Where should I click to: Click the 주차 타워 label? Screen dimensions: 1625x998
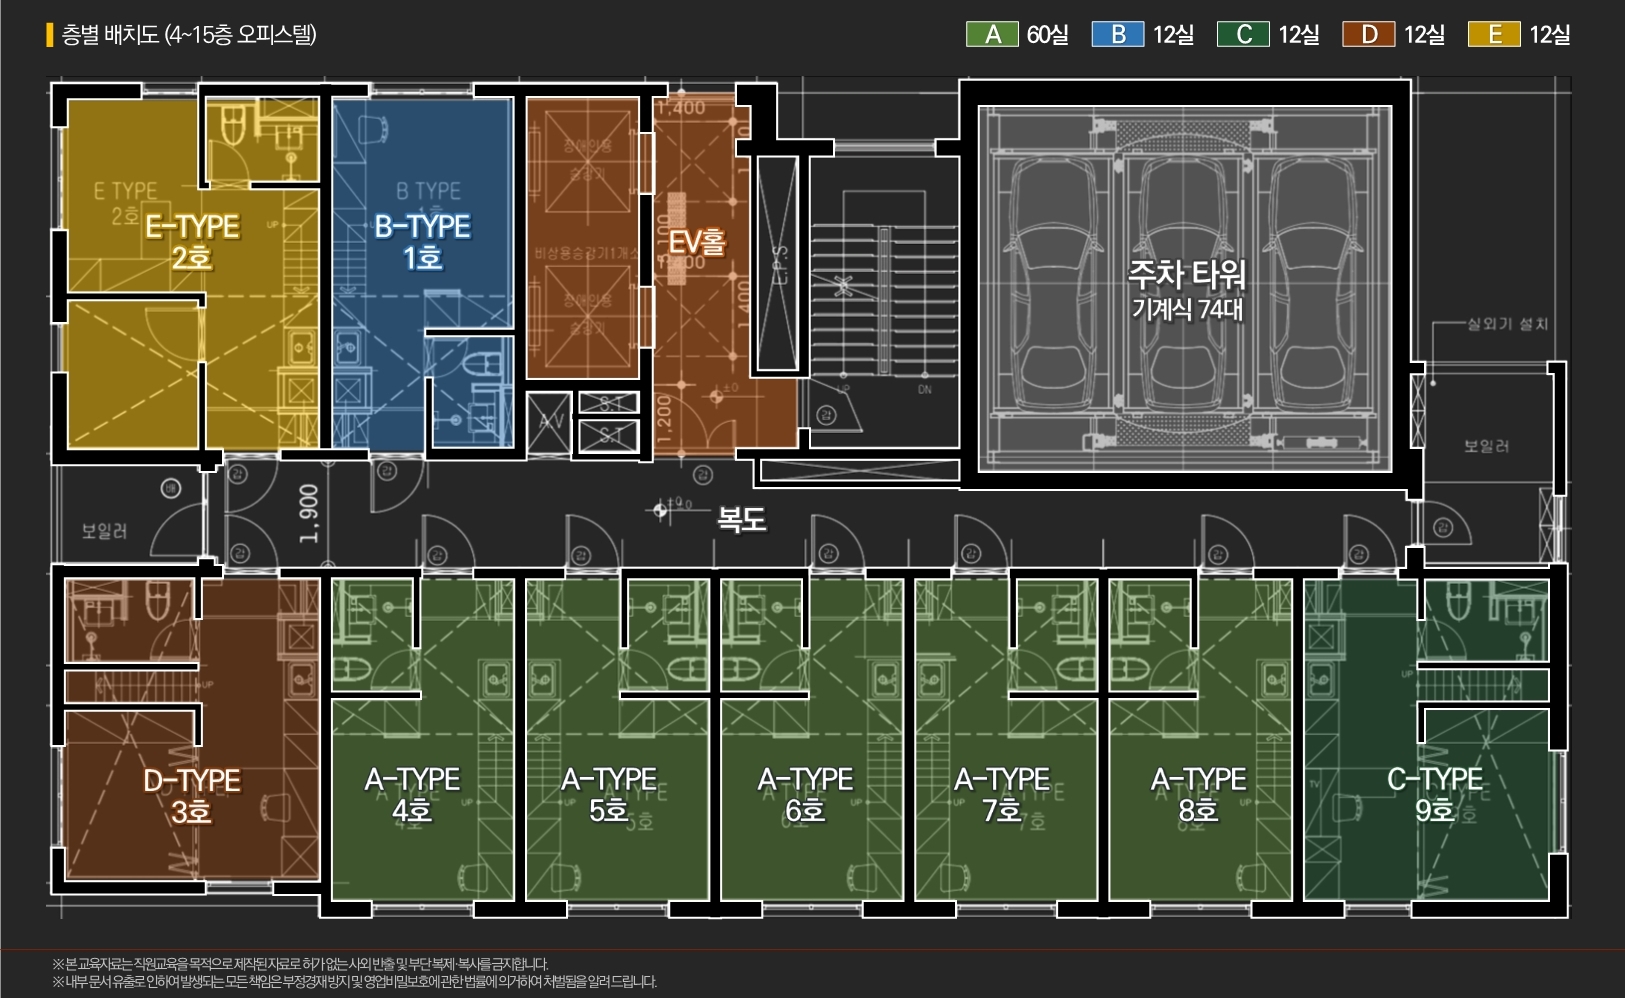1186,275
